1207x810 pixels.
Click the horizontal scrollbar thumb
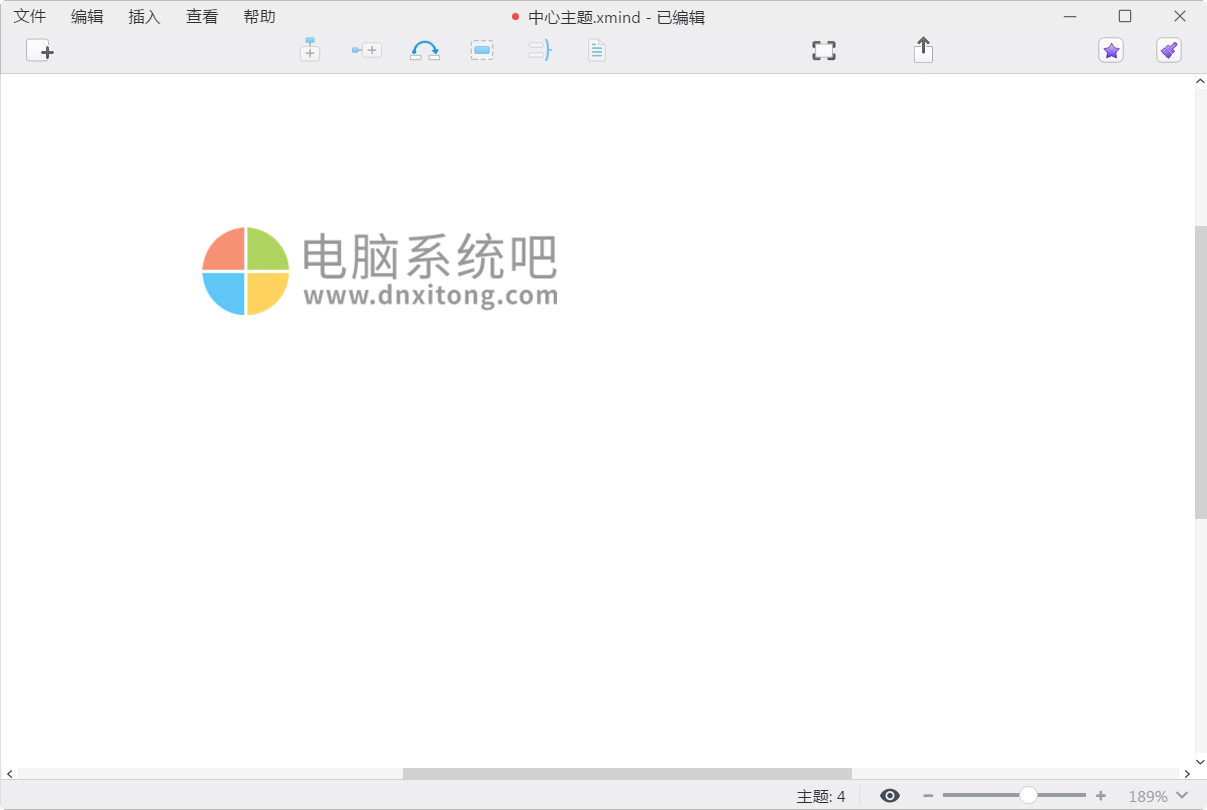pos(627,773)
